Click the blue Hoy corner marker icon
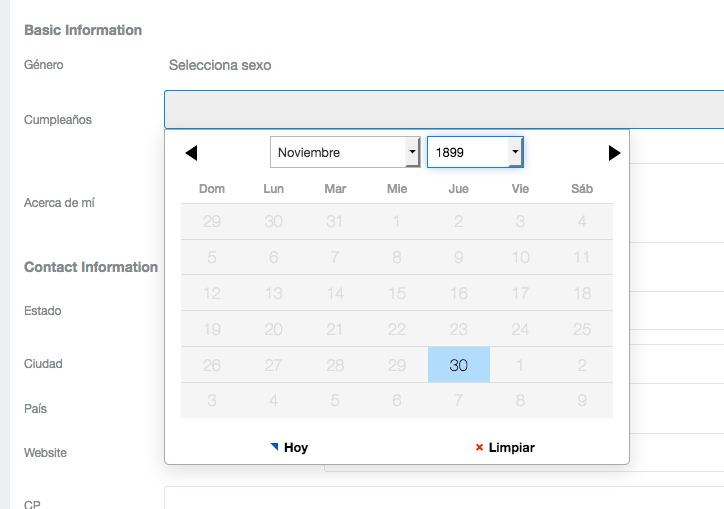Viewport: 724px width, 509px height. click(274, 447)
